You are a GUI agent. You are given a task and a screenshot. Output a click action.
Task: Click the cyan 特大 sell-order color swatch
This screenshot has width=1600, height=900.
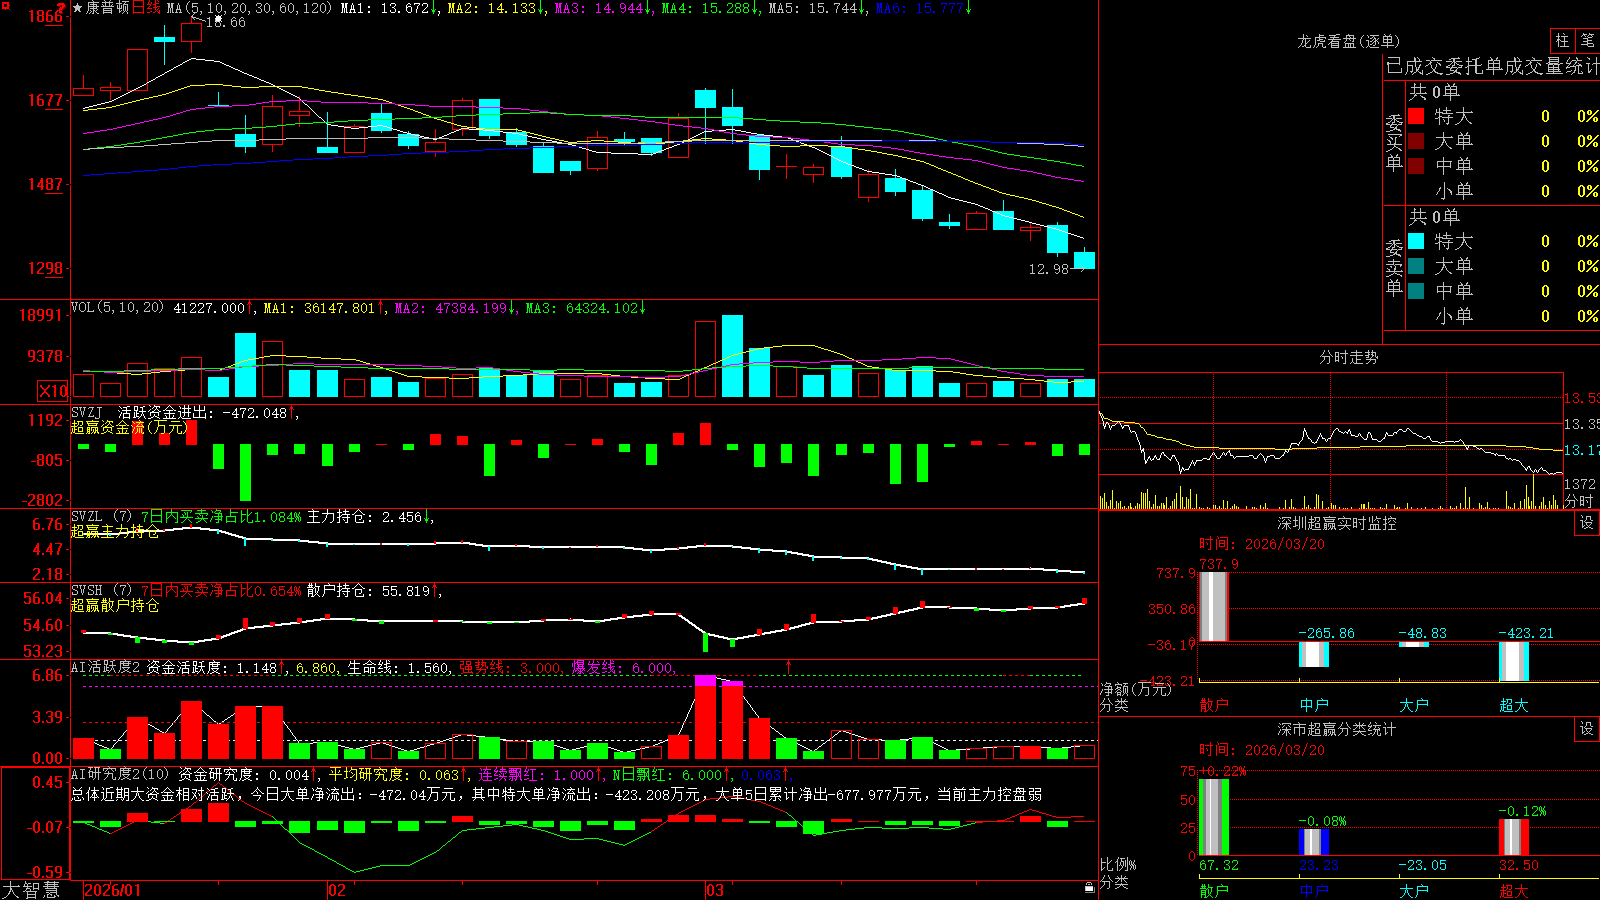click(x=1416, y=241)
